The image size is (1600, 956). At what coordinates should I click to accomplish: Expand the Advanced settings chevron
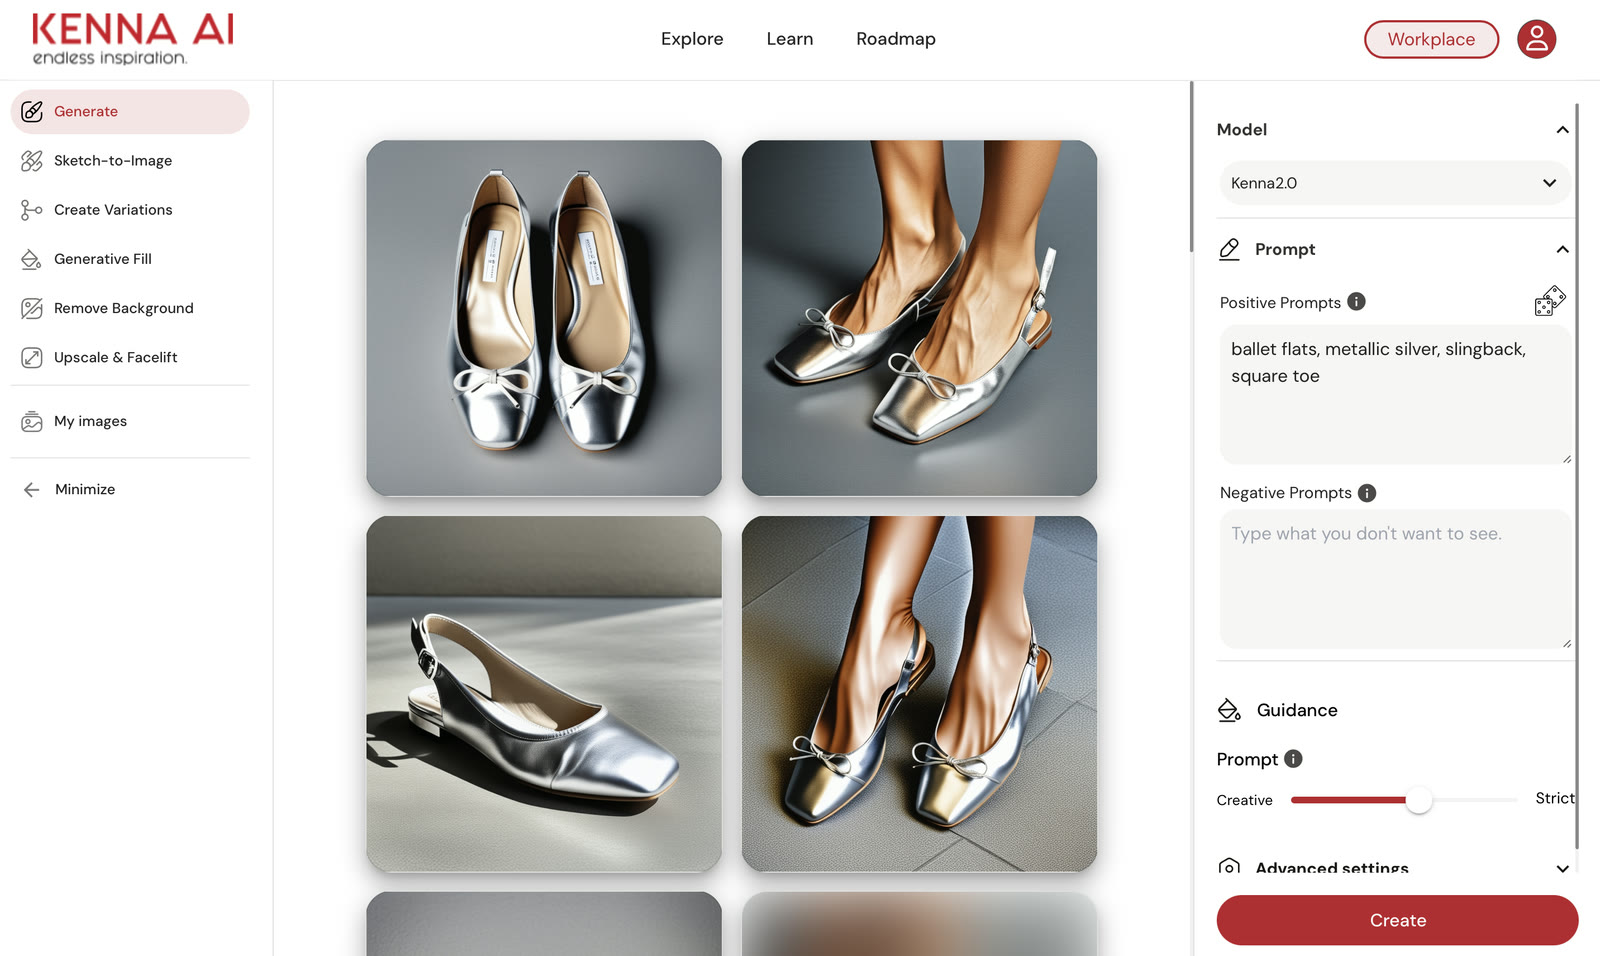(x=1562, y=868)
